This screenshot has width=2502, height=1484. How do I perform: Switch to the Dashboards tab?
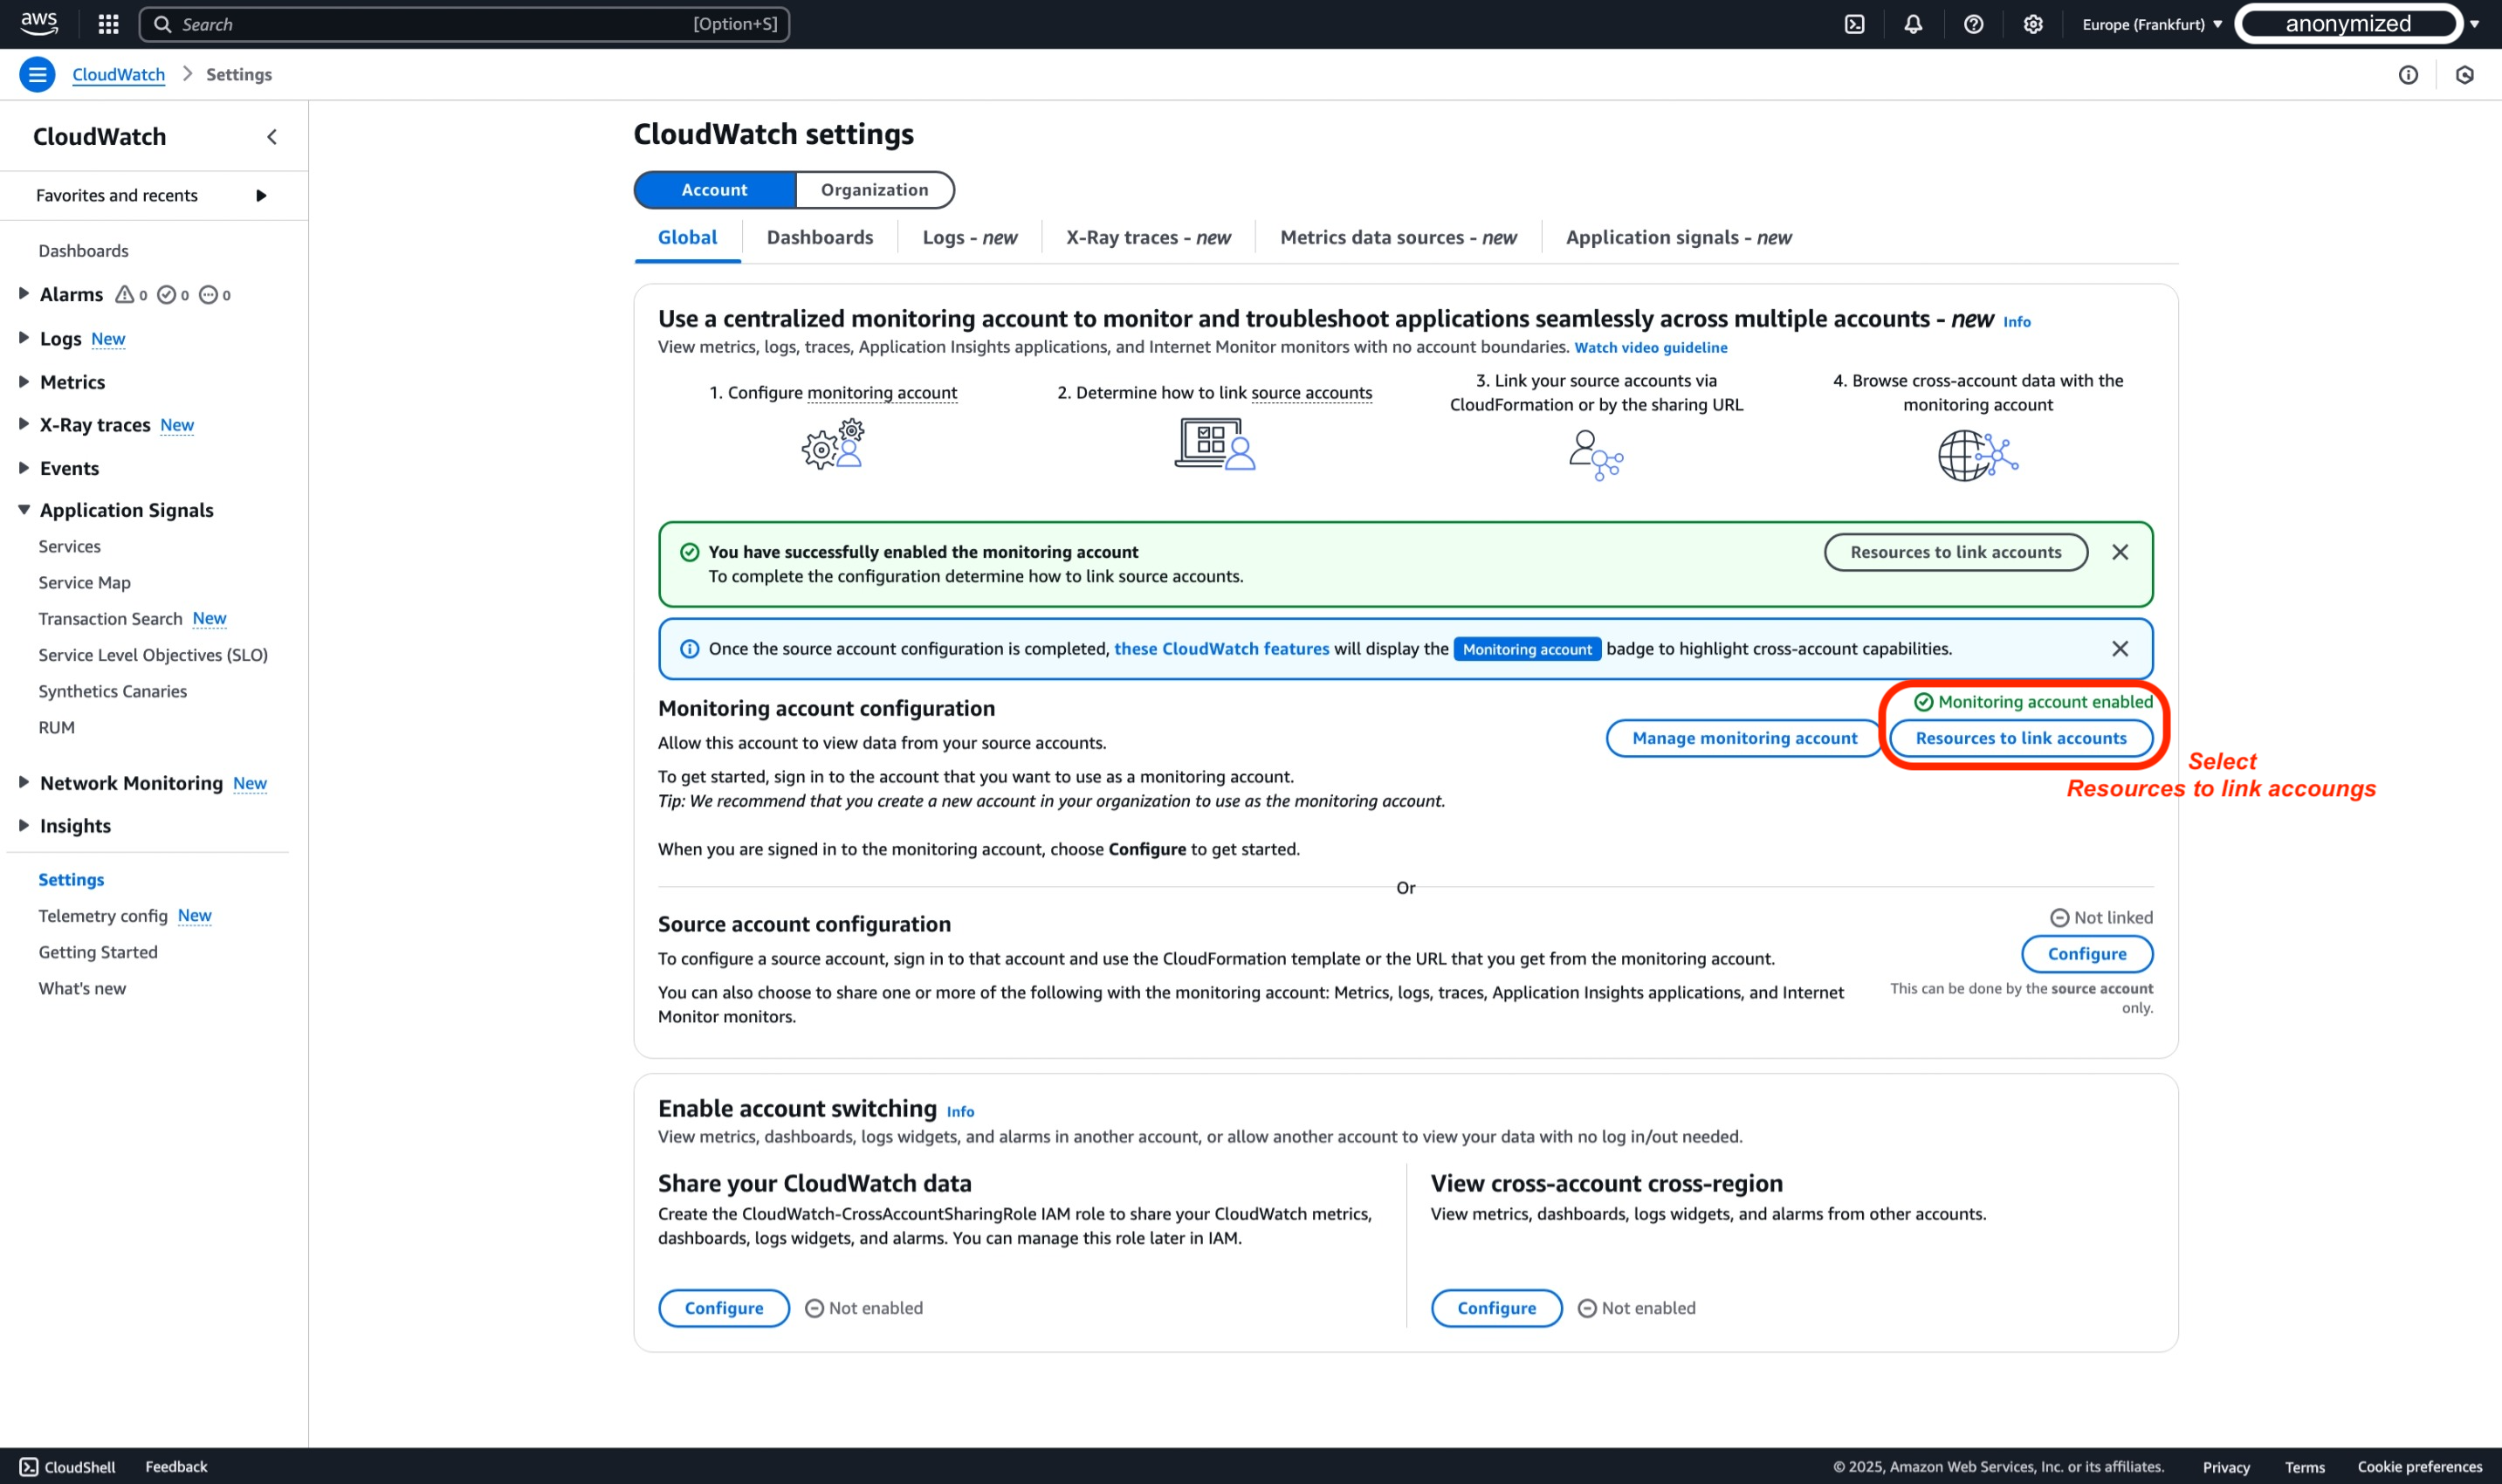[820, 237]
